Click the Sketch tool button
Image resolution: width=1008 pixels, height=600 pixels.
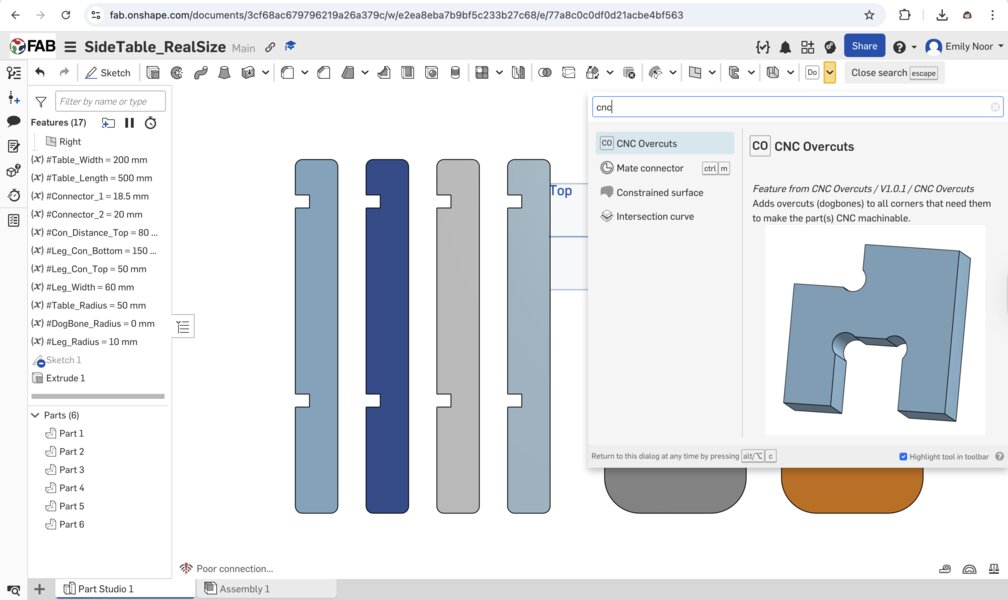(108, 73)
